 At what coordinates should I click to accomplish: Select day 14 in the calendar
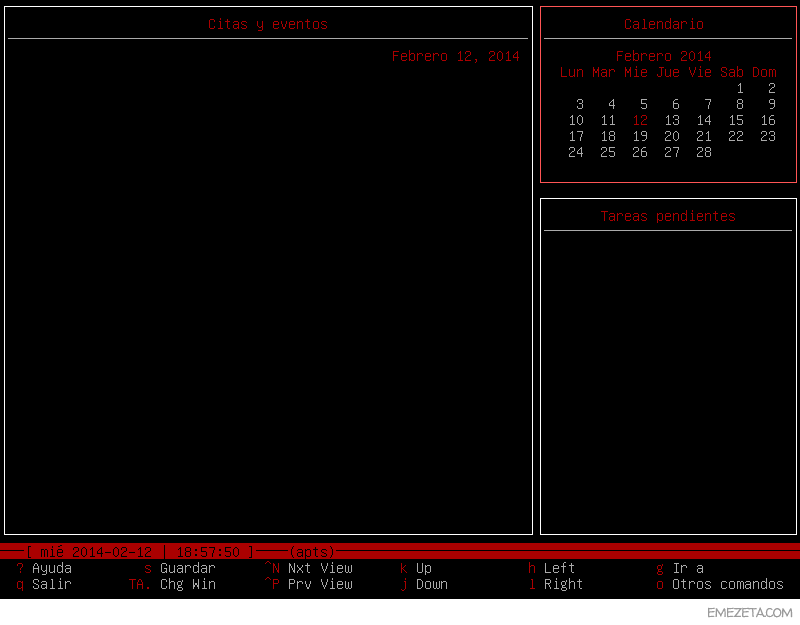(704, 120)
